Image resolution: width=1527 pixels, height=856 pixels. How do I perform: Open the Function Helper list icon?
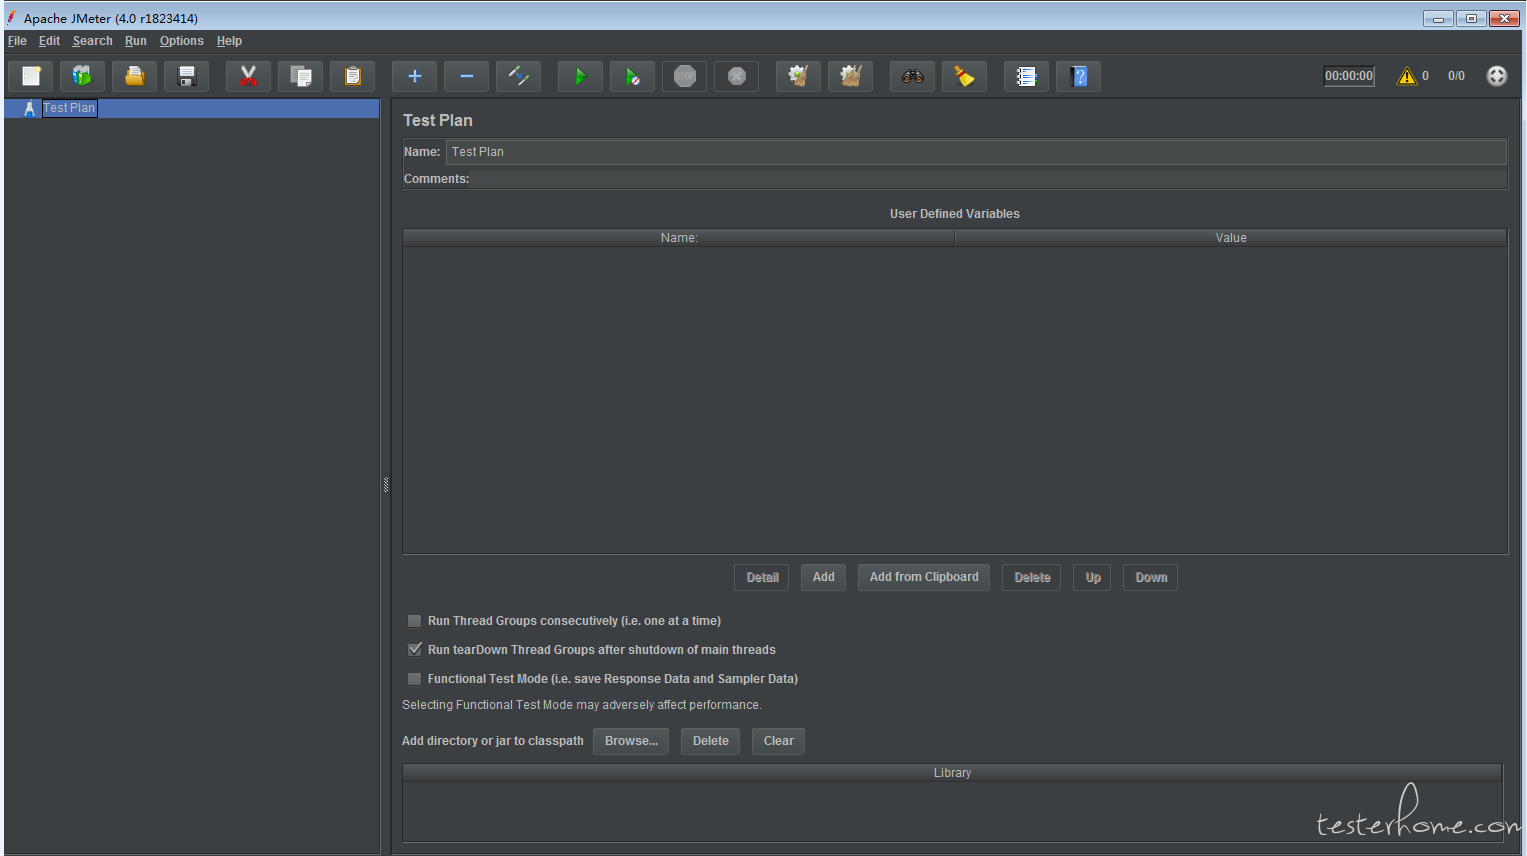pyautogui.click(x=1026, y=76)
